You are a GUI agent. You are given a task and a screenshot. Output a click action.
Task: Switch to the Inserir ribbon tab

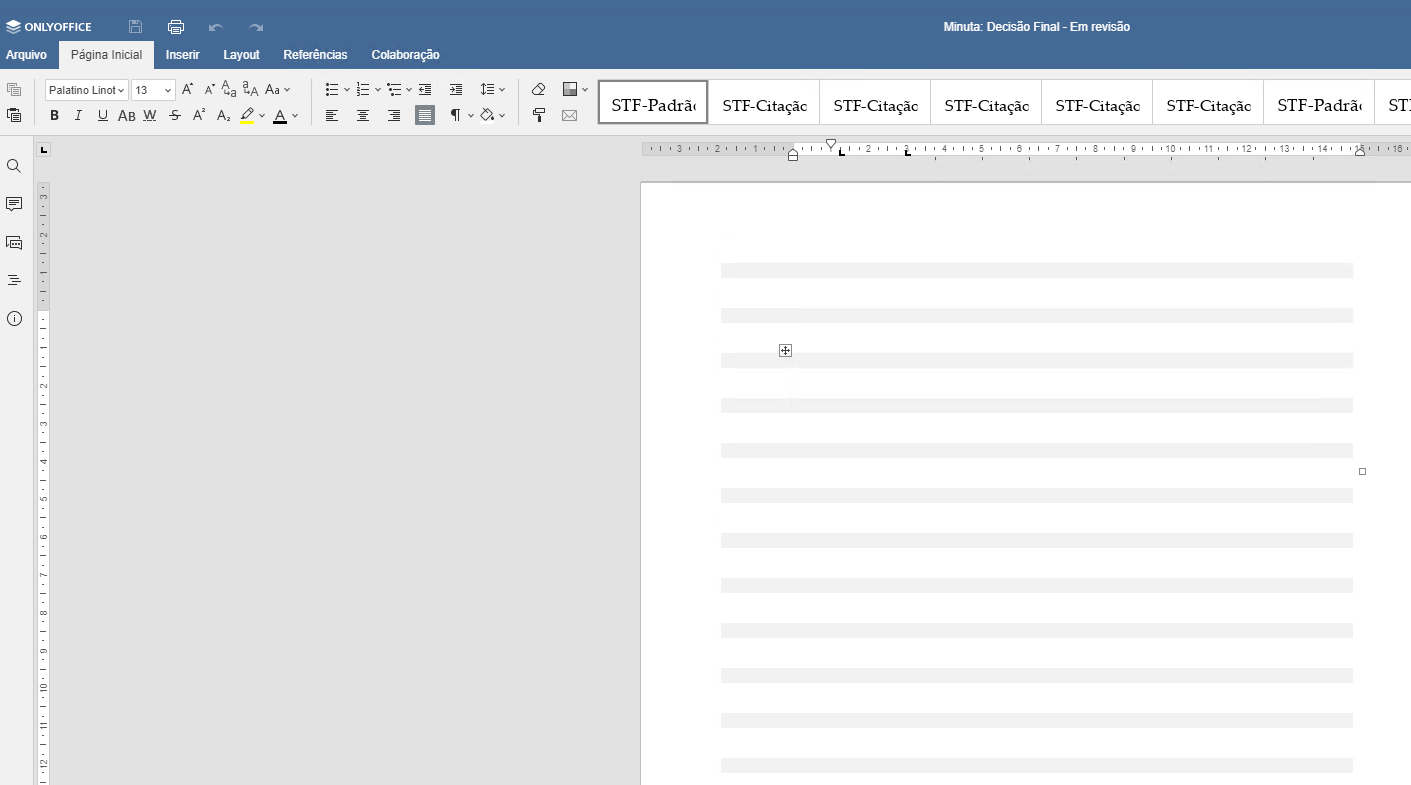(182, 55)
